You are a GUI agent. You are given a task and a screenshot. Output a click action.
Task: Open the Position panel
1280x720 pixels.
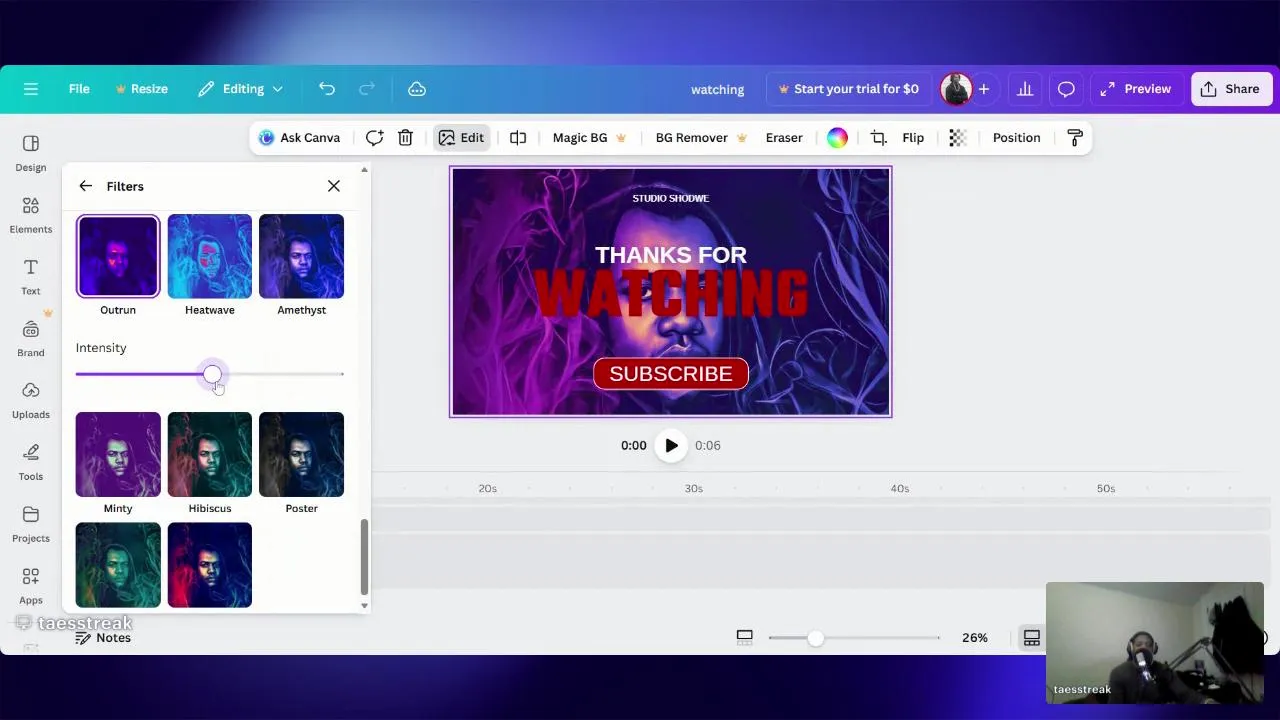click(1016, 138)
